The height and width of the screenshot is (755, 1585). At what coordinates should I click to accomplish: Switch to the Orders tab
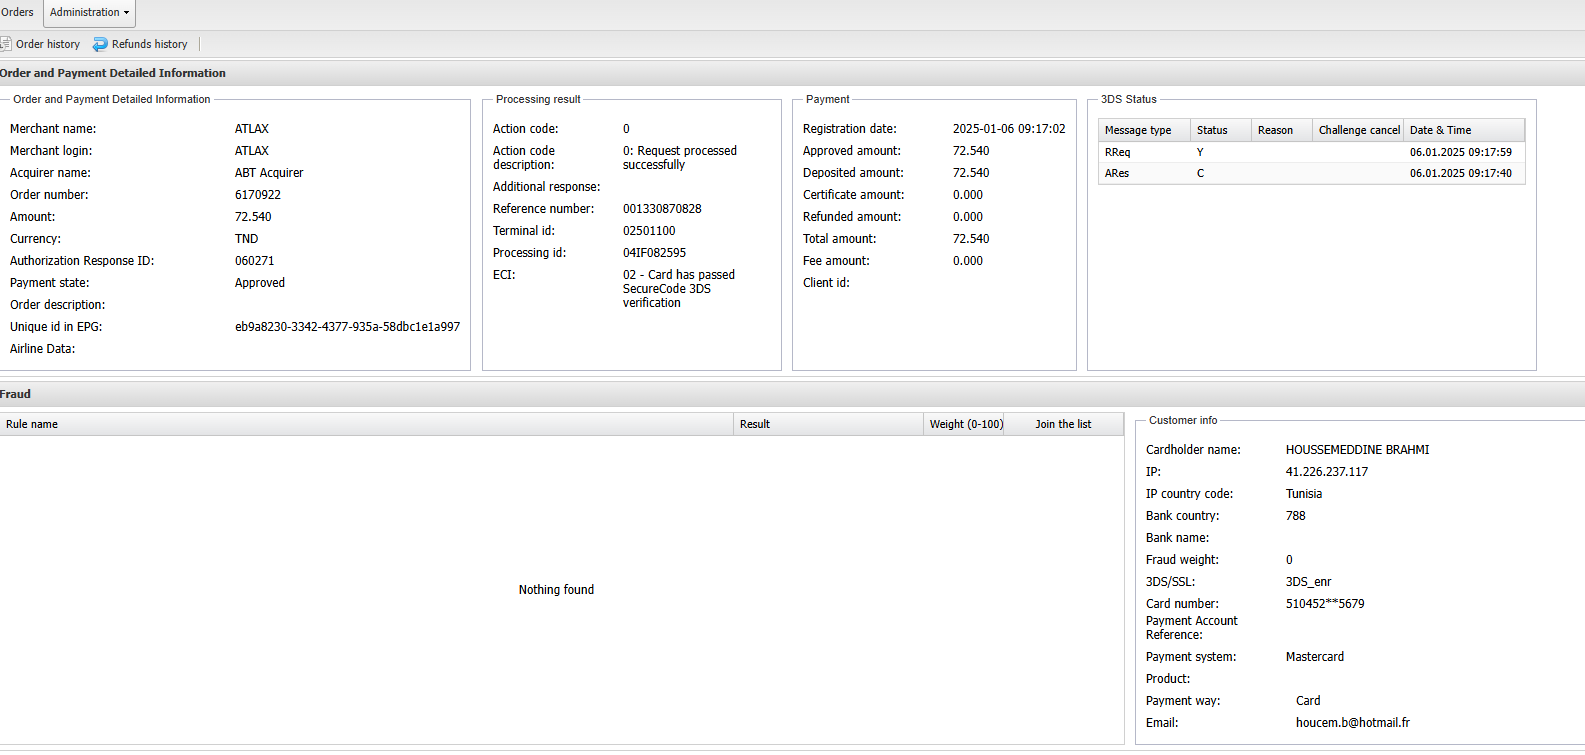(x=17, y=13)
